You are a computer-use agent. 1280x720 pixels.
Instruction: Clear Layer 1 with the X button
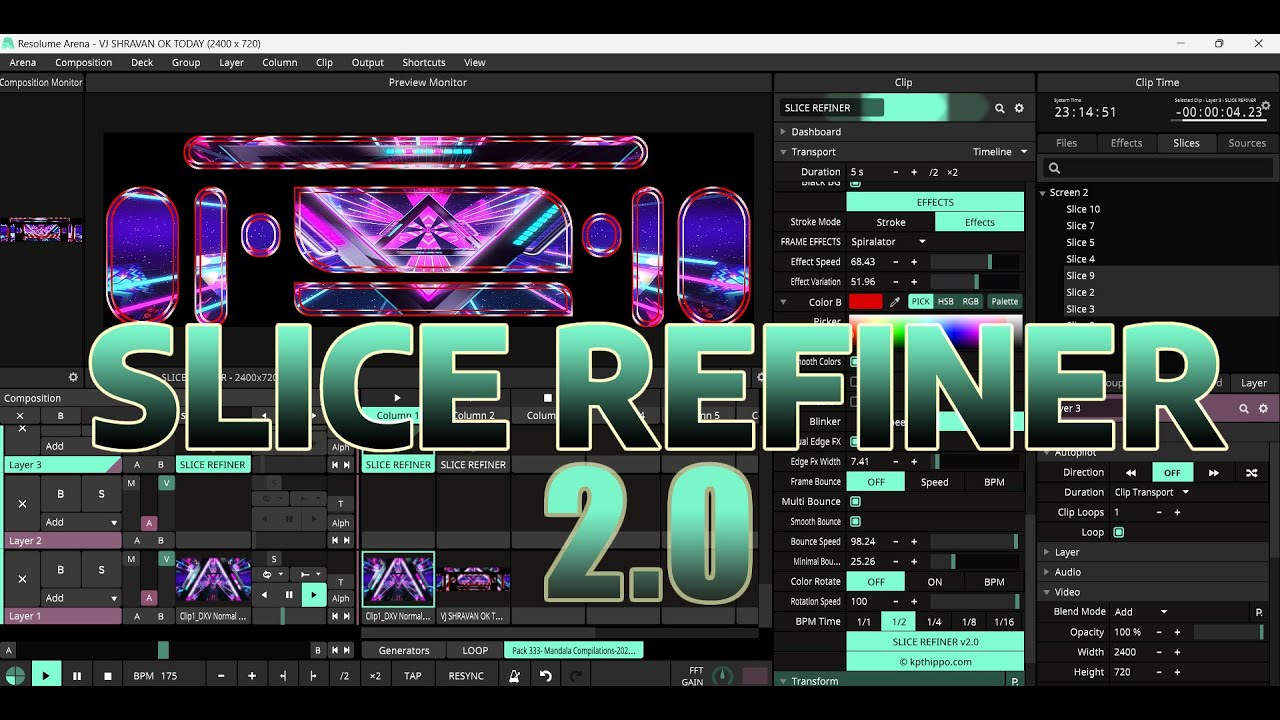pos(22,580)
